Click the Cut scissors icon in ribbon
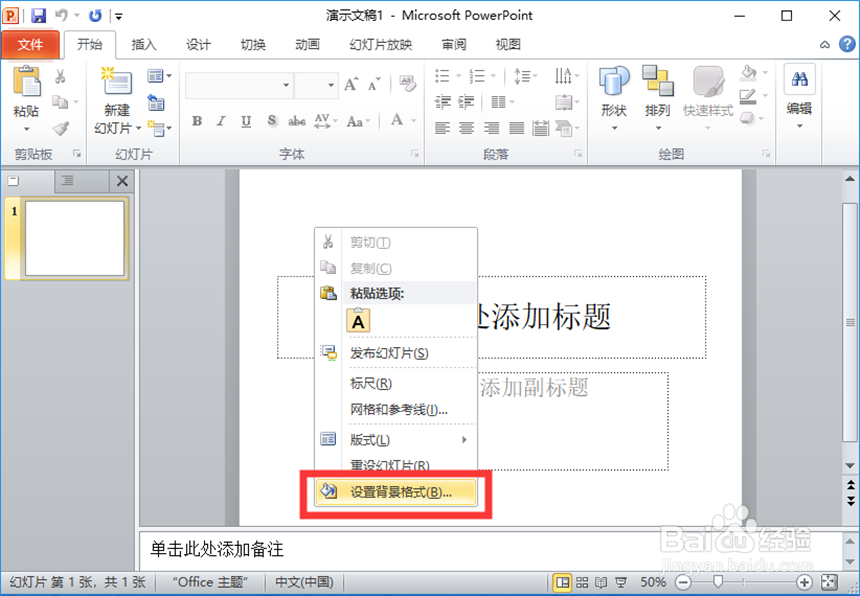This screenshot has height=596, width=860. 60,76
